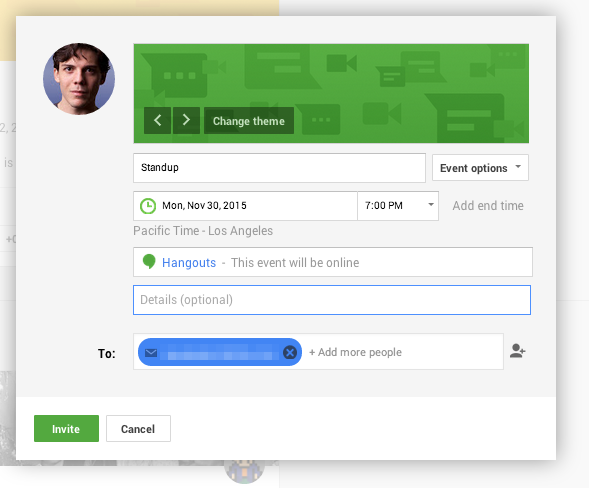Click Add end time link
The image size is (589, 488).
pos(488,206)
